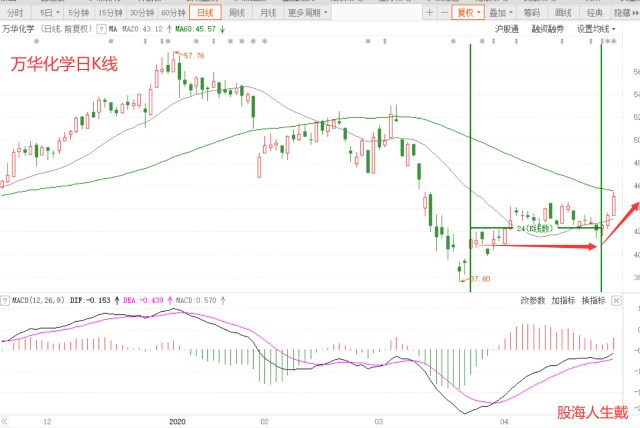This screenshot has width=640, height=428.
Task: Select the 60分钟 timeframe tab
Action: 173,13
